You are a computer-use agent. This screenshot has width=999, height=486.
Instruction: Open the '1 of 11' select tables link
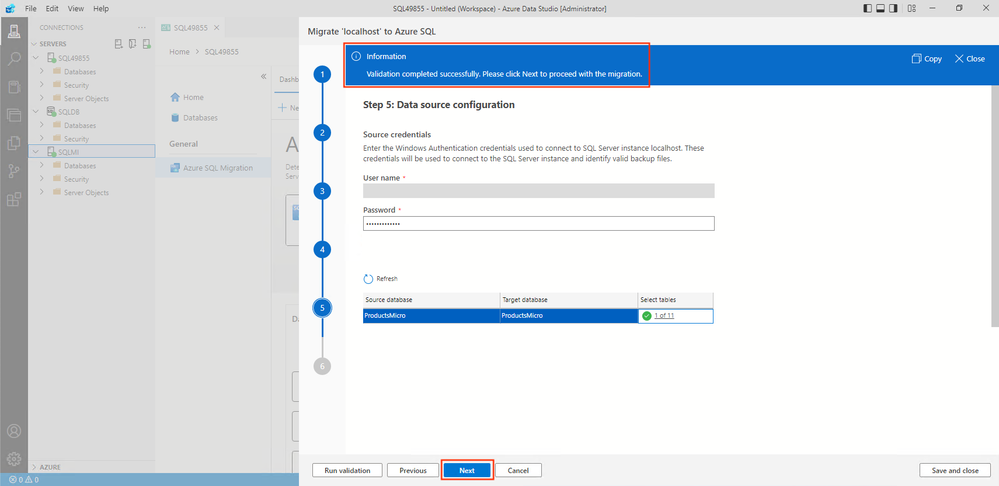(x=664, y=316)
